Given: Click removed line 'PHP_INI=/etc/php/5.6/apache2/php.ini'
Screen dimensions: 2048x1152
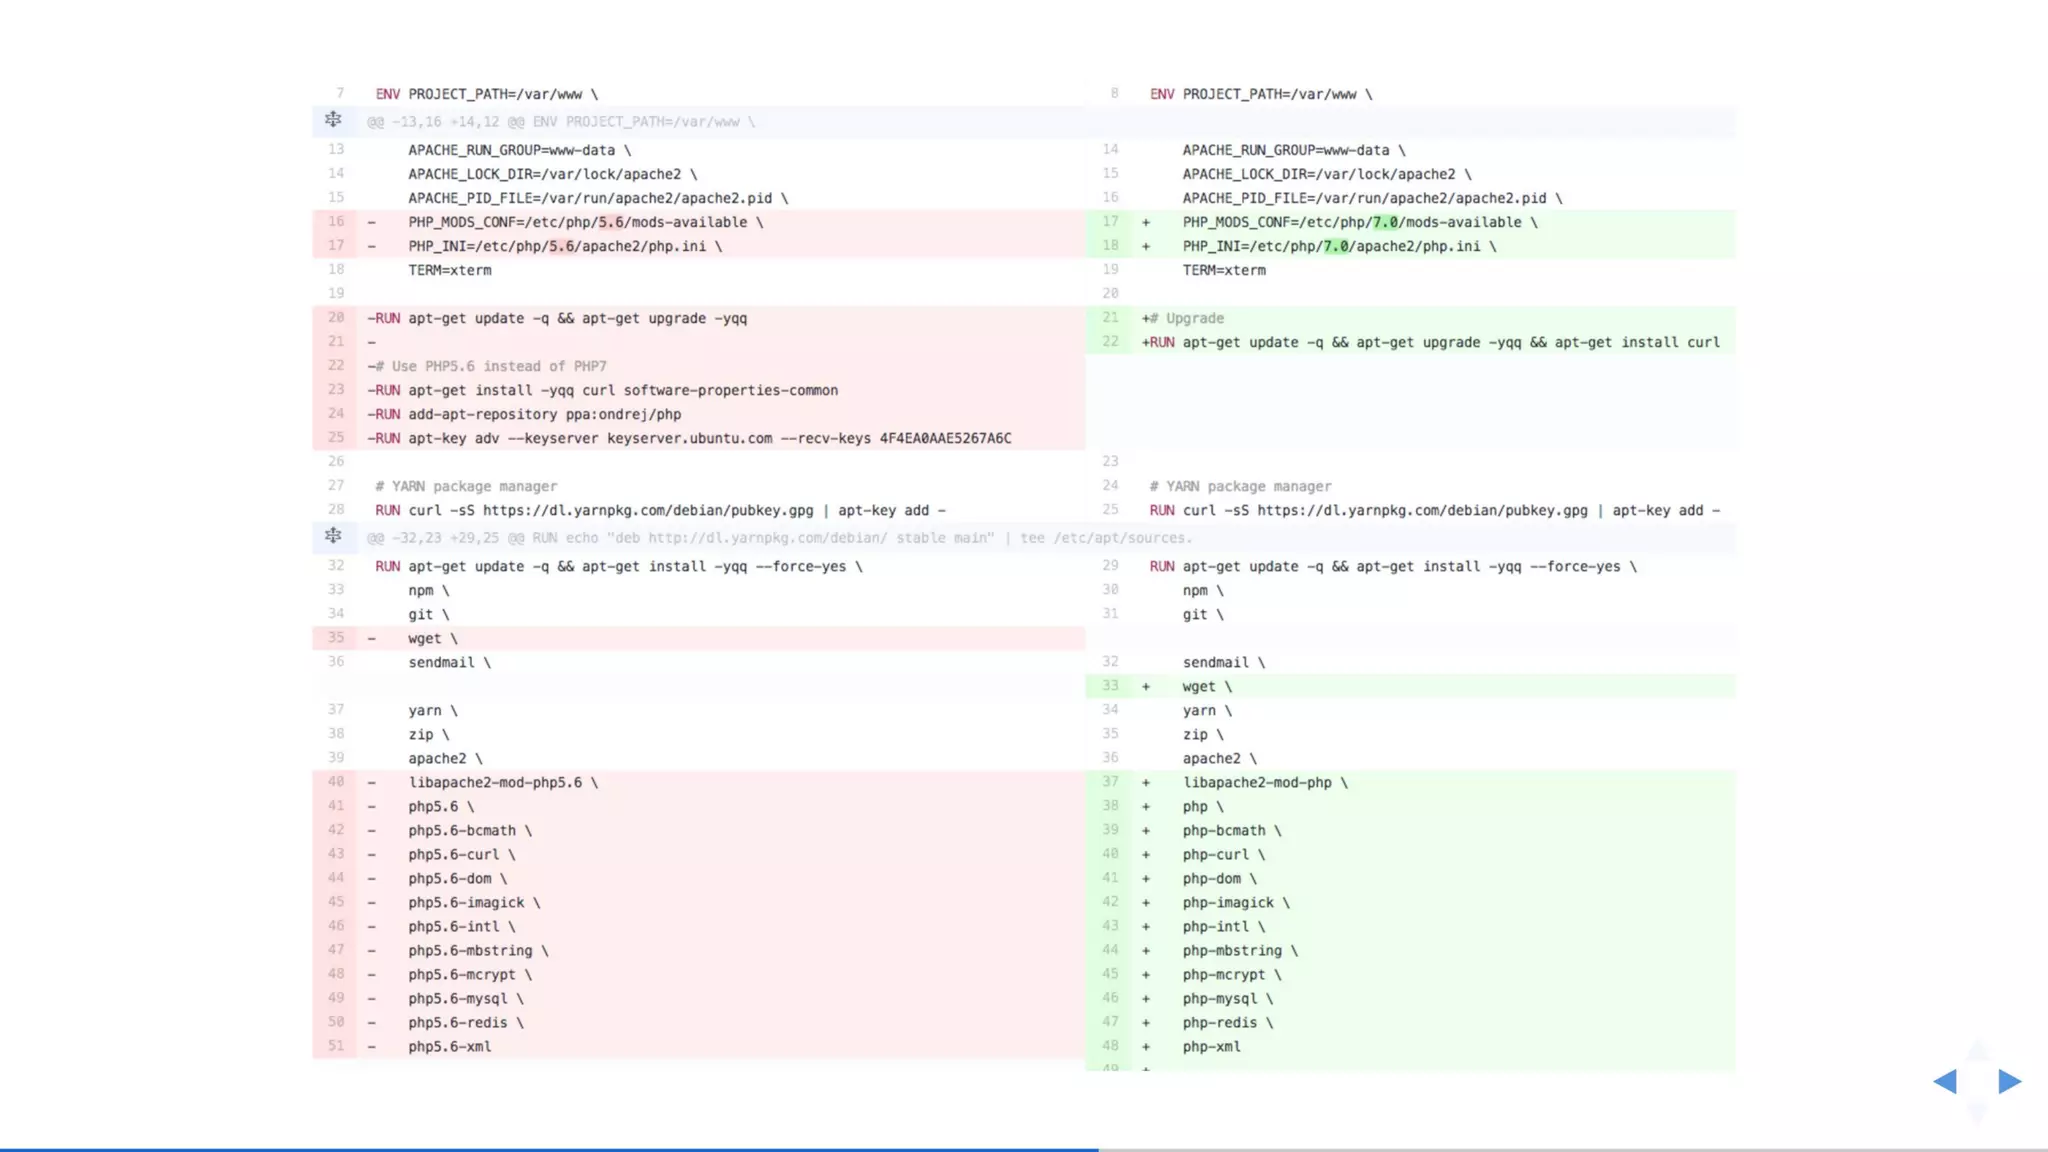Looking at the screenshot, I should [x=699, y=246].
